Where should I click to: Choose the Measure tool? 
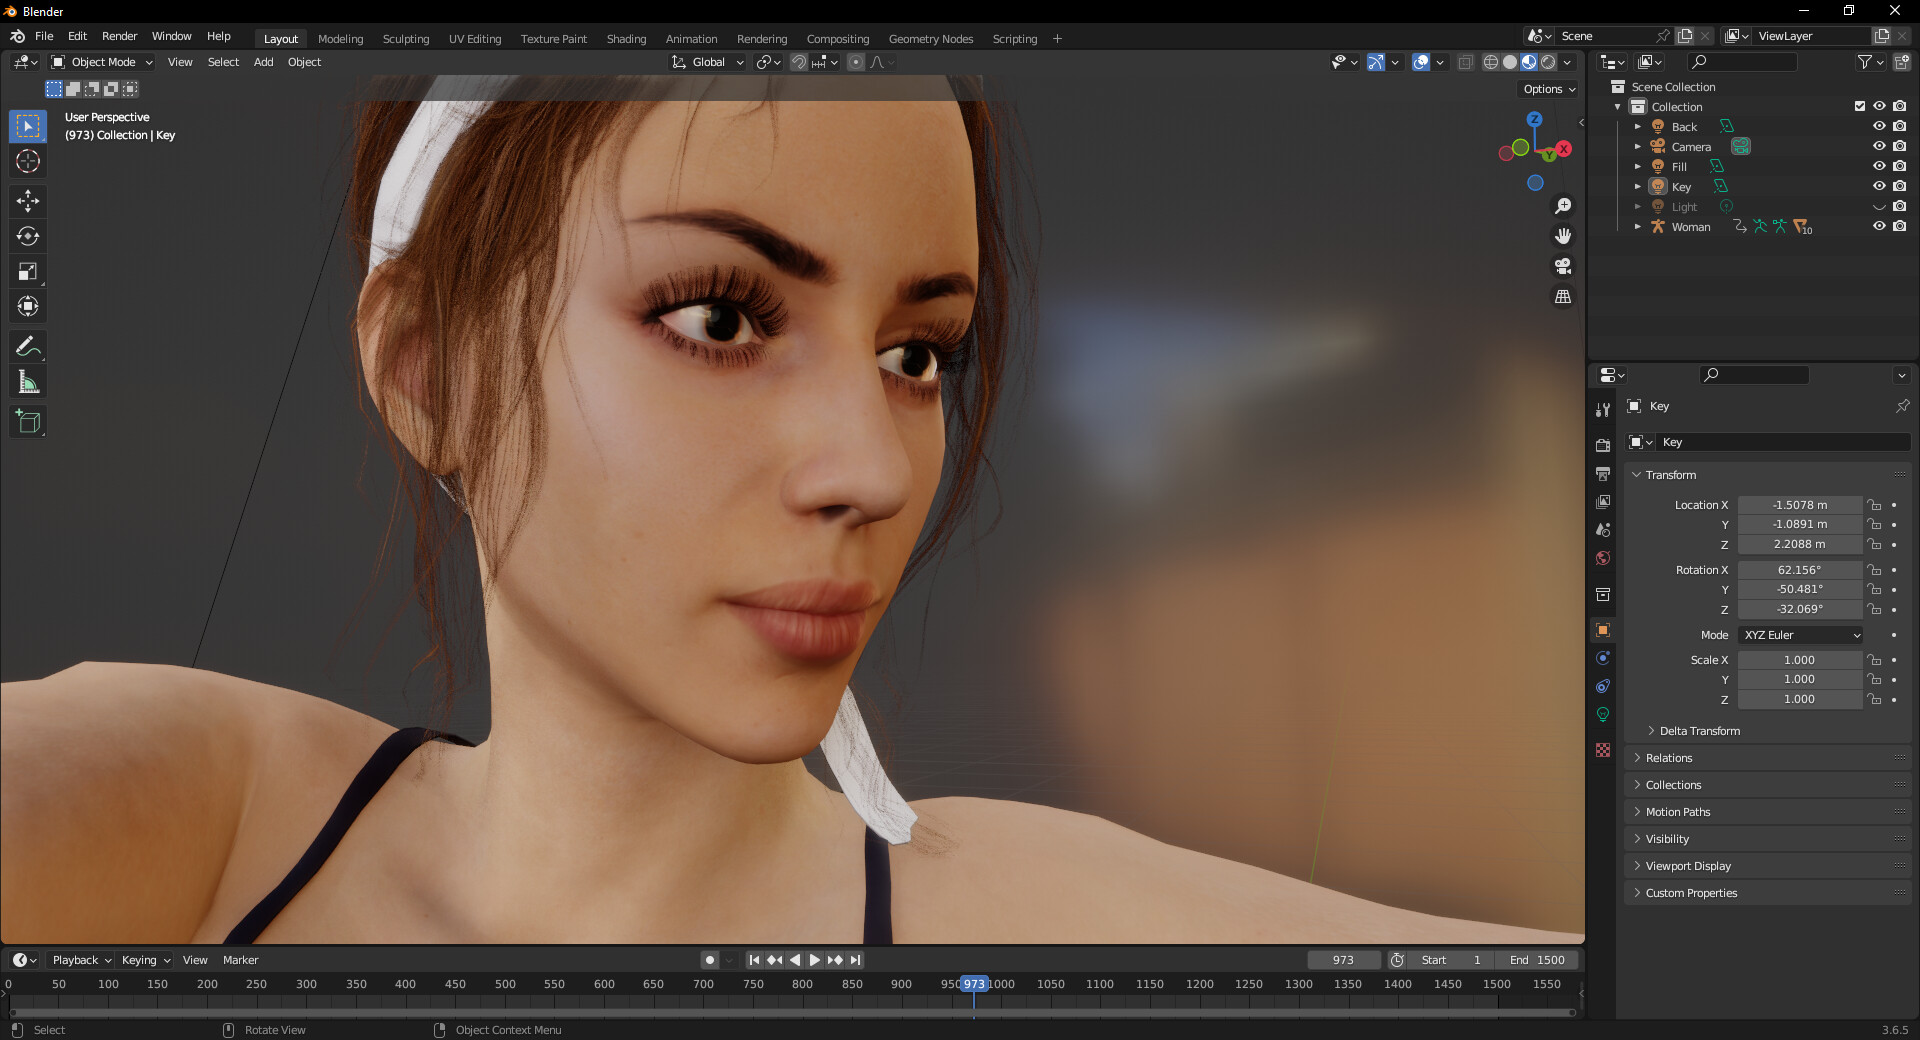[x=27, y=381]
